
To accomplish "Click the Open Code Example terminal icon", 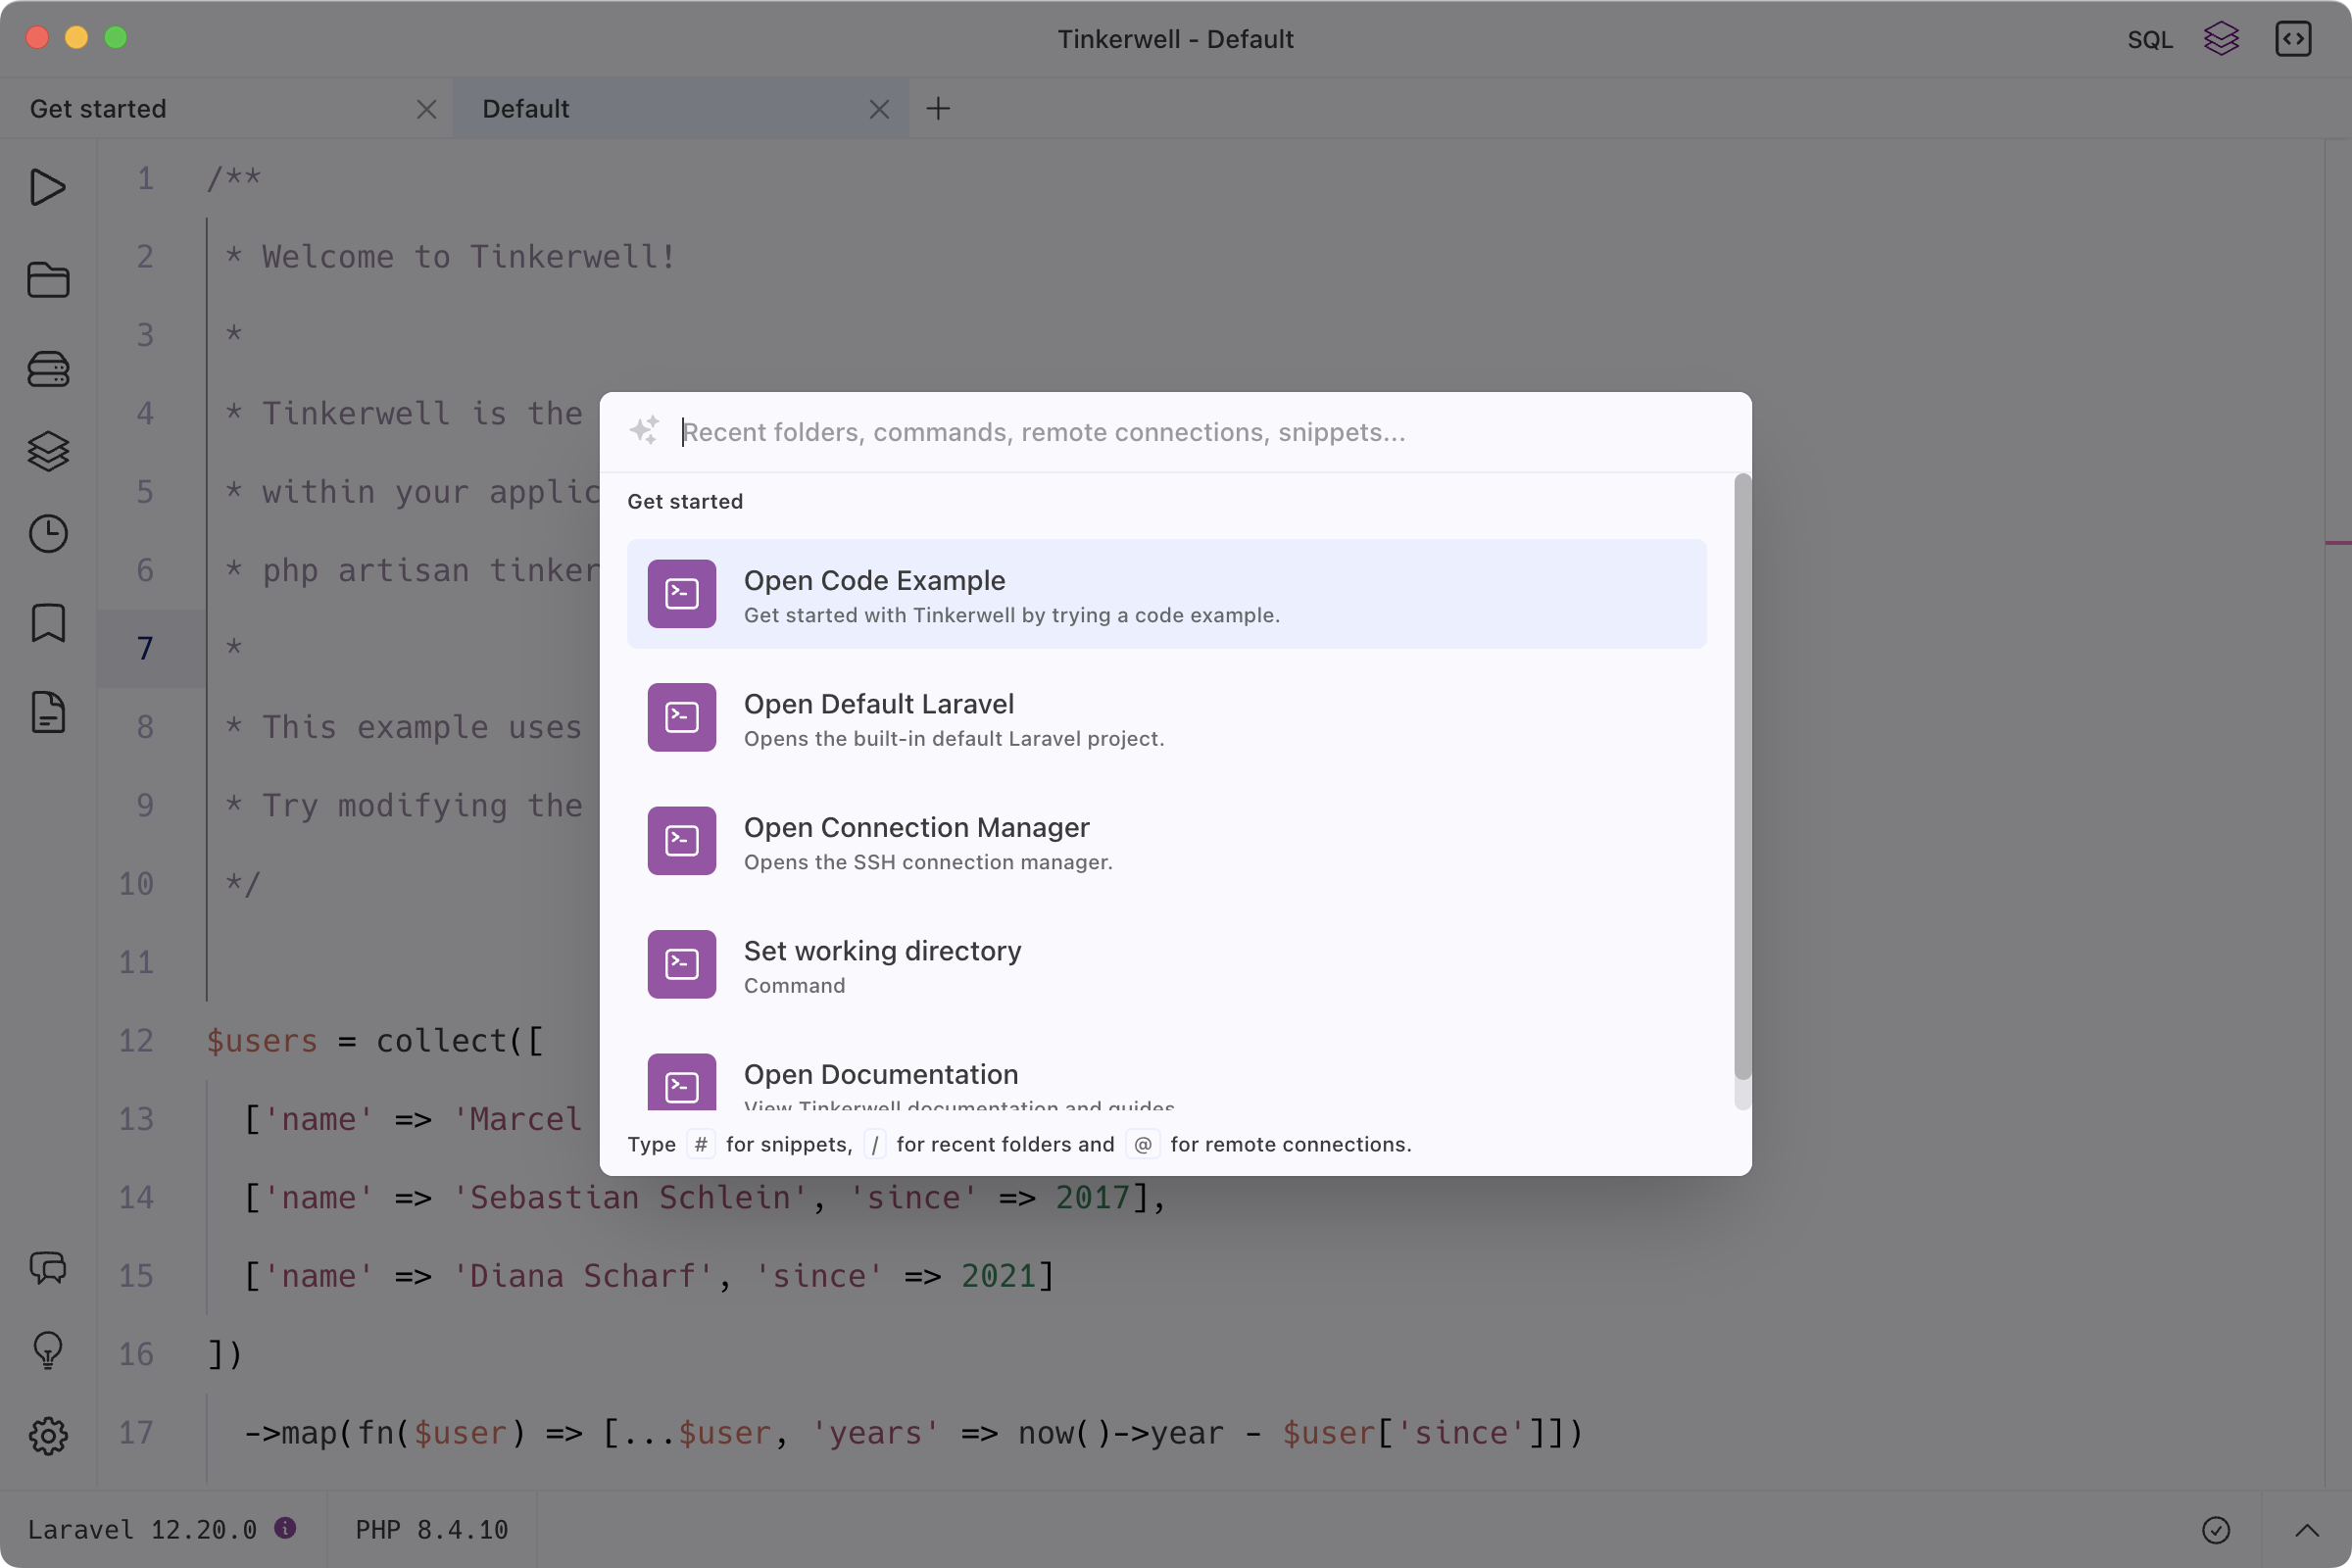I will click(x=681, y=594).
